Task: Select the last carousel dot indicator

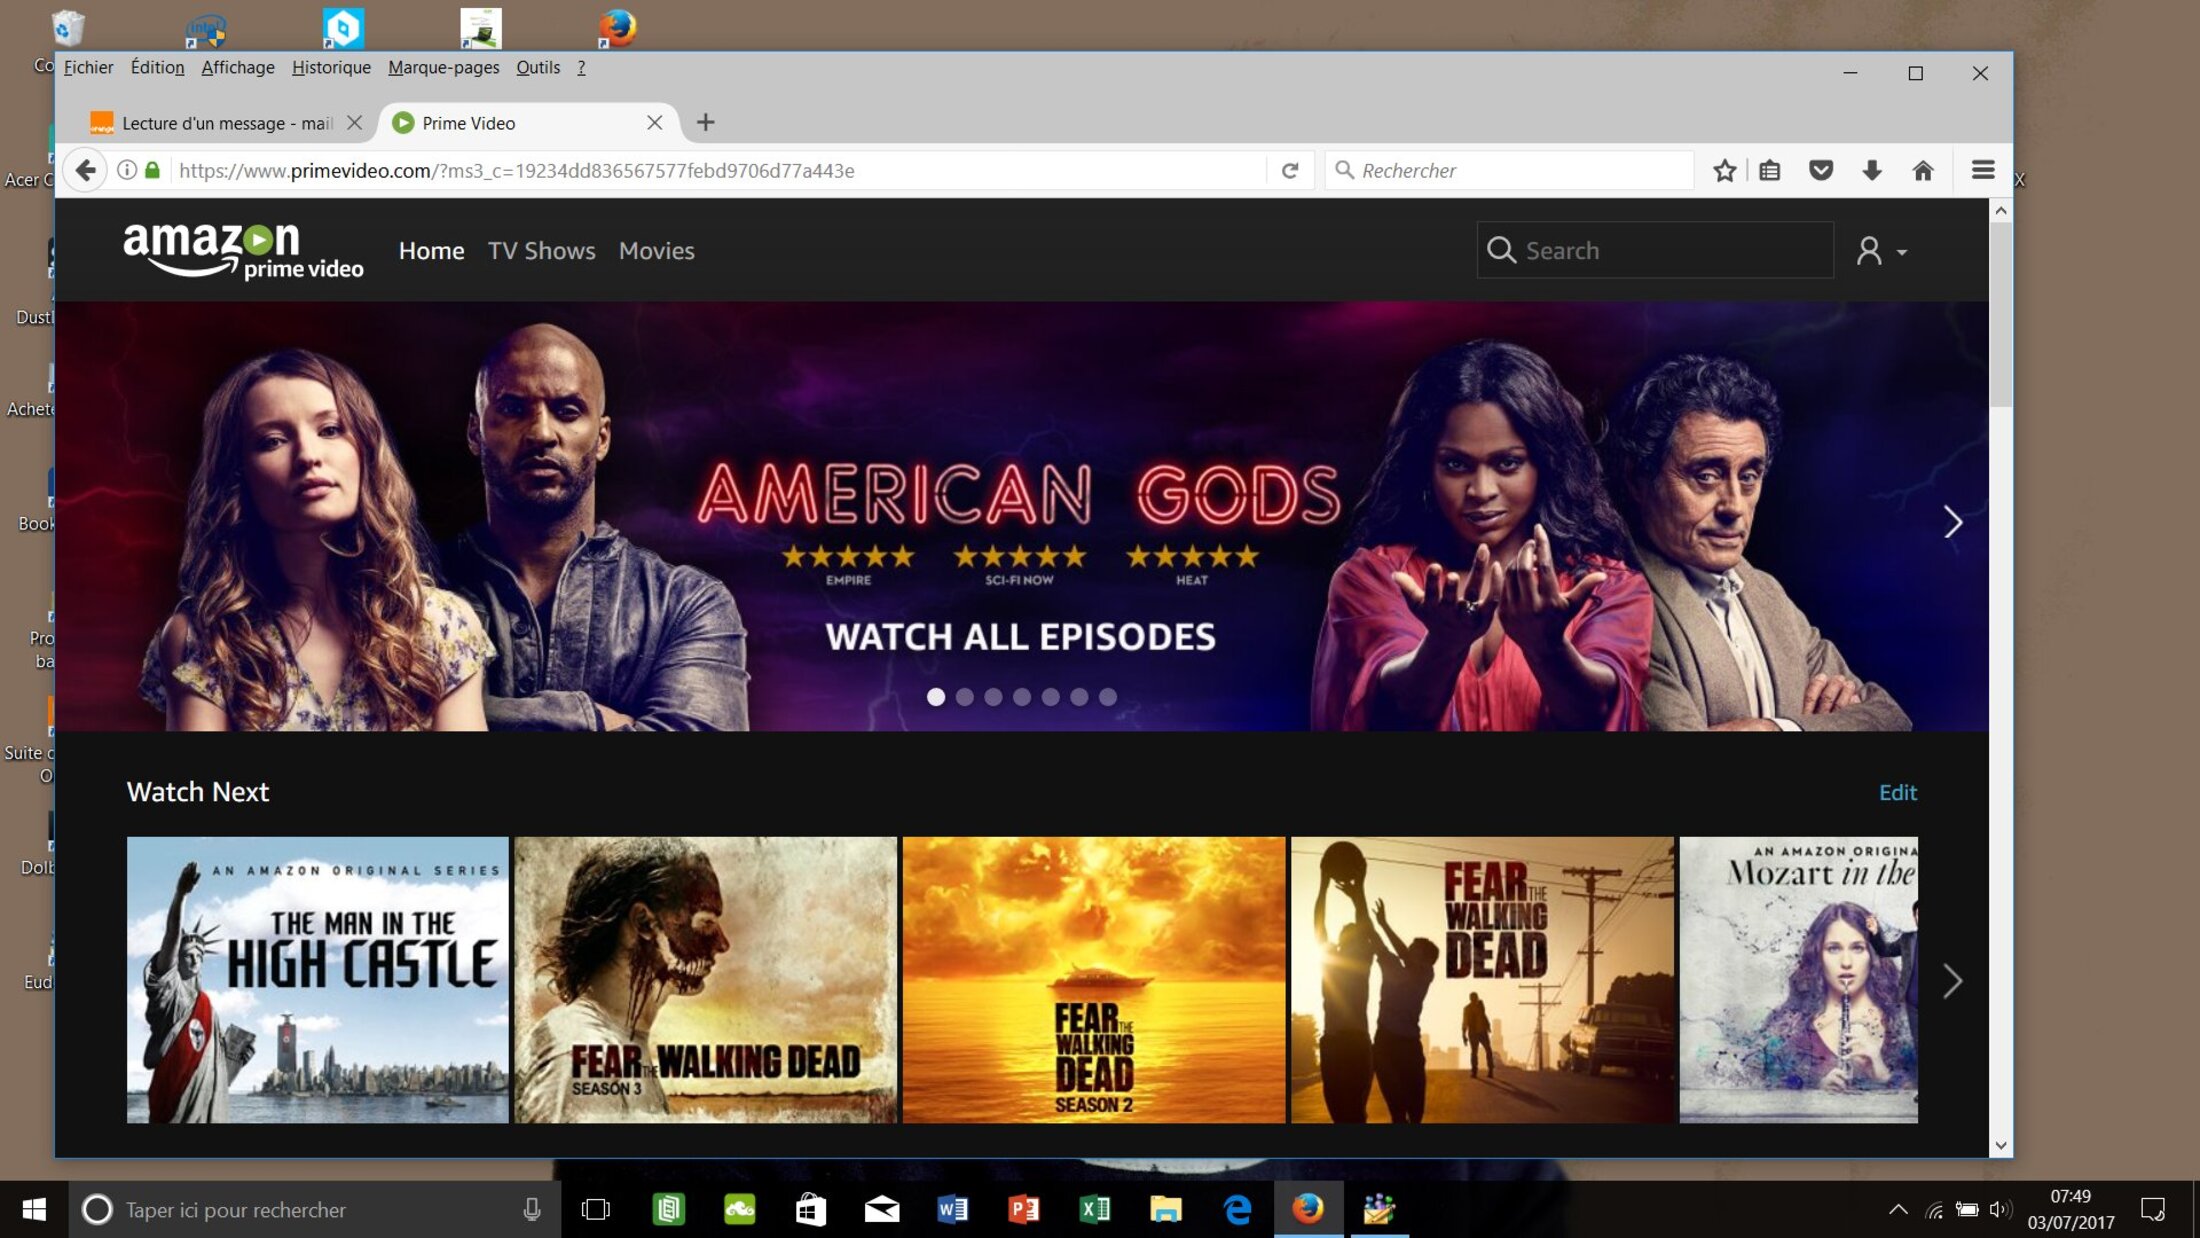Action: point(1108,697)
